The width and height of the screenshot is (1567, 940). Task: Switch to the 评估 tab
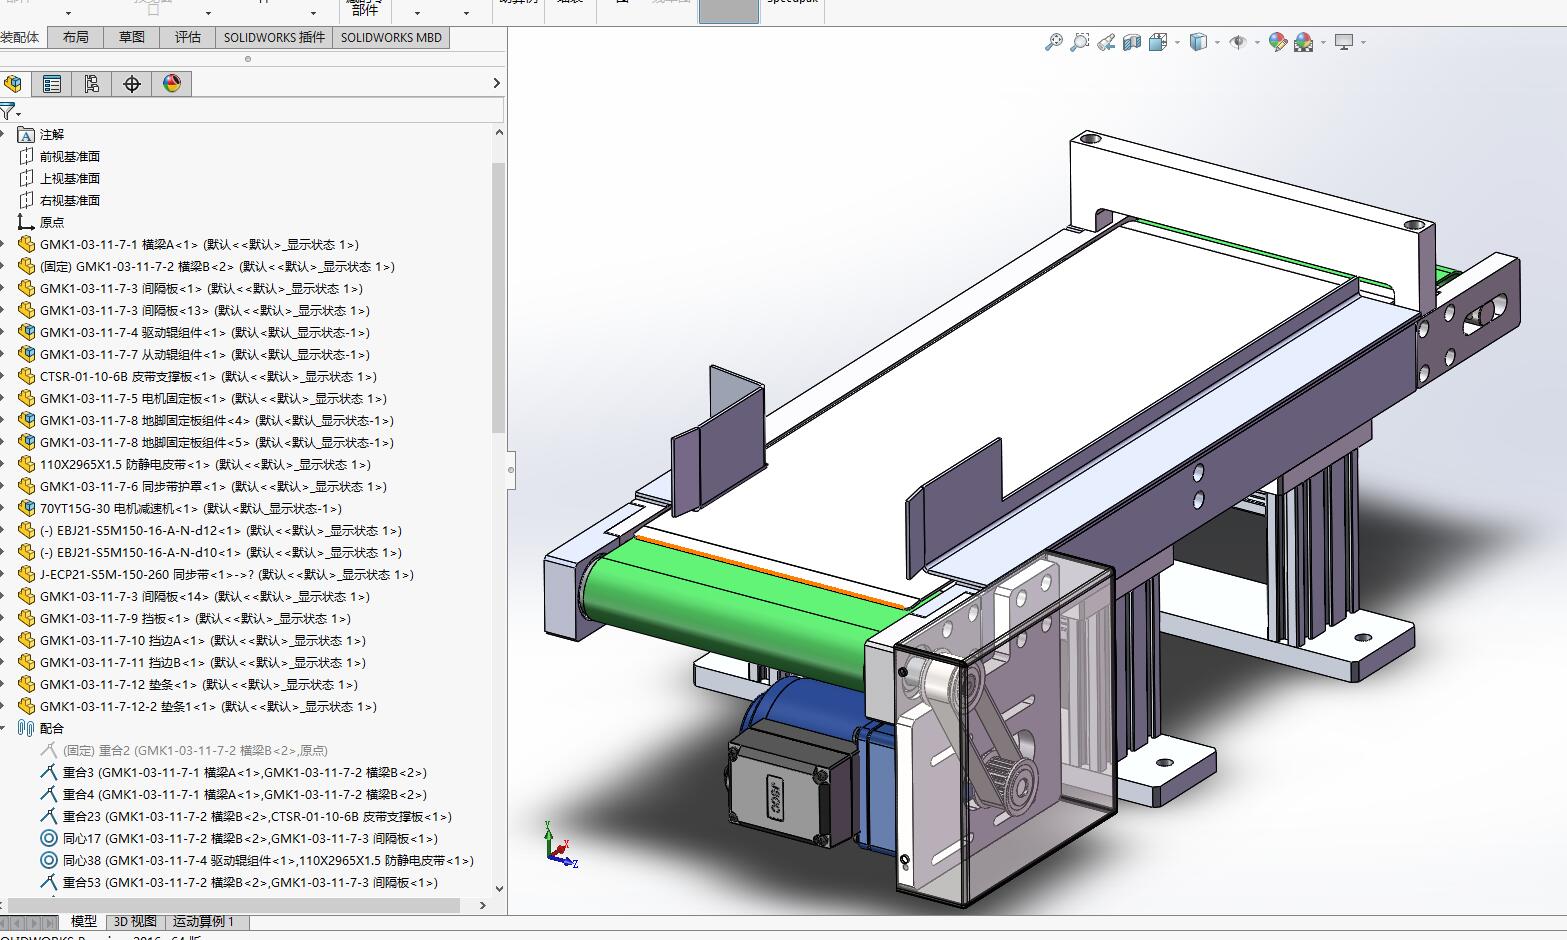[x=188, y=37]
